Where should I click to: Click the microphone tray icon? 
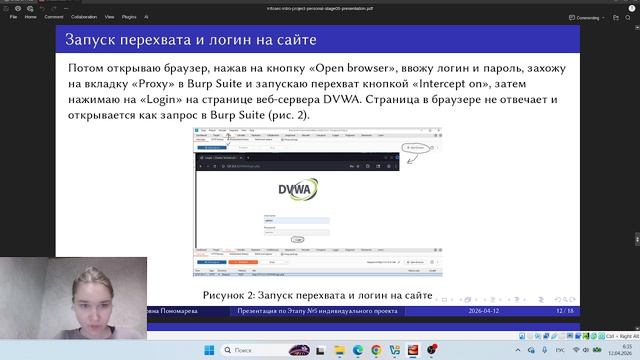click(544, 350)
